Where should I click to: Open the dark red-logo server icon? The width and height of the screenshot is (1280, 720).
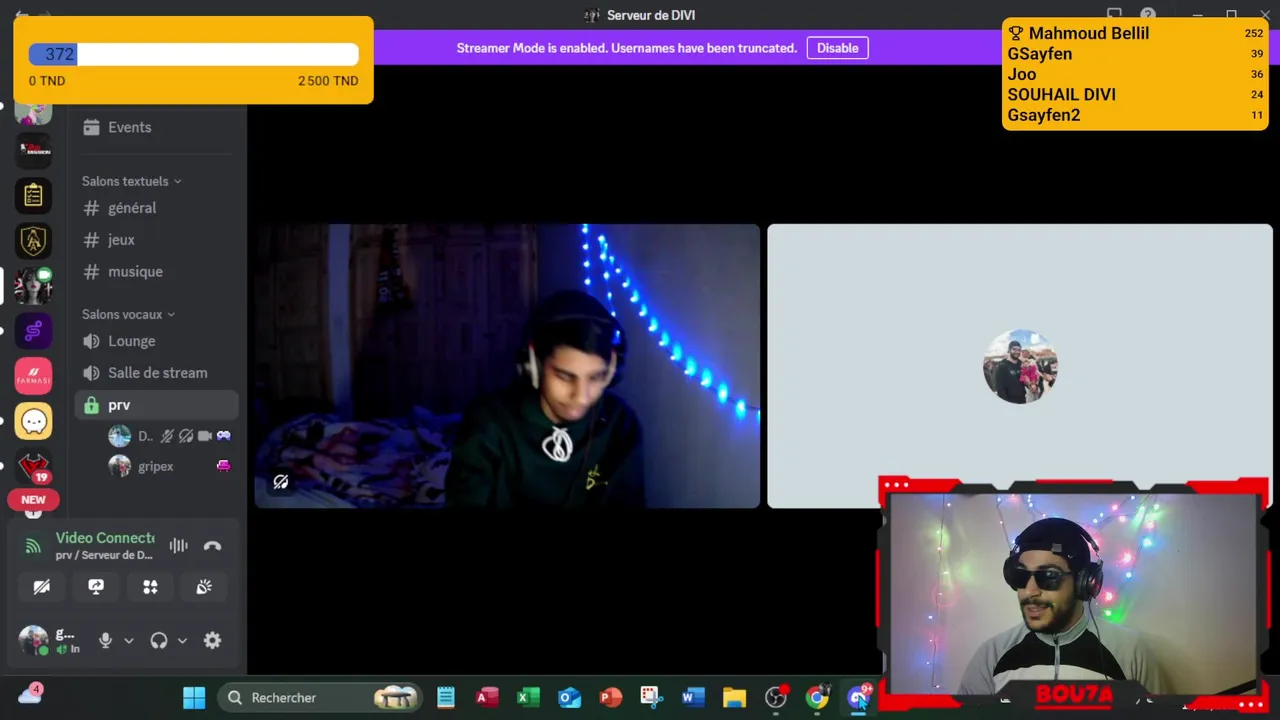tap(33, 151)
